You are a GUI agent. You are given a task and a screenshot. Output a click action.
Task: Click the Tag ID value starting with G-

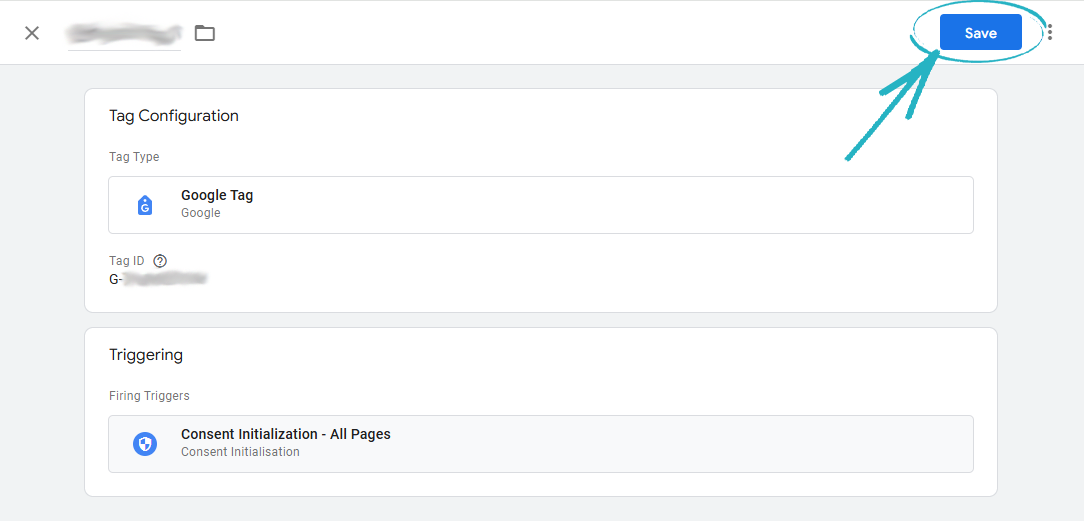point(157,279)
